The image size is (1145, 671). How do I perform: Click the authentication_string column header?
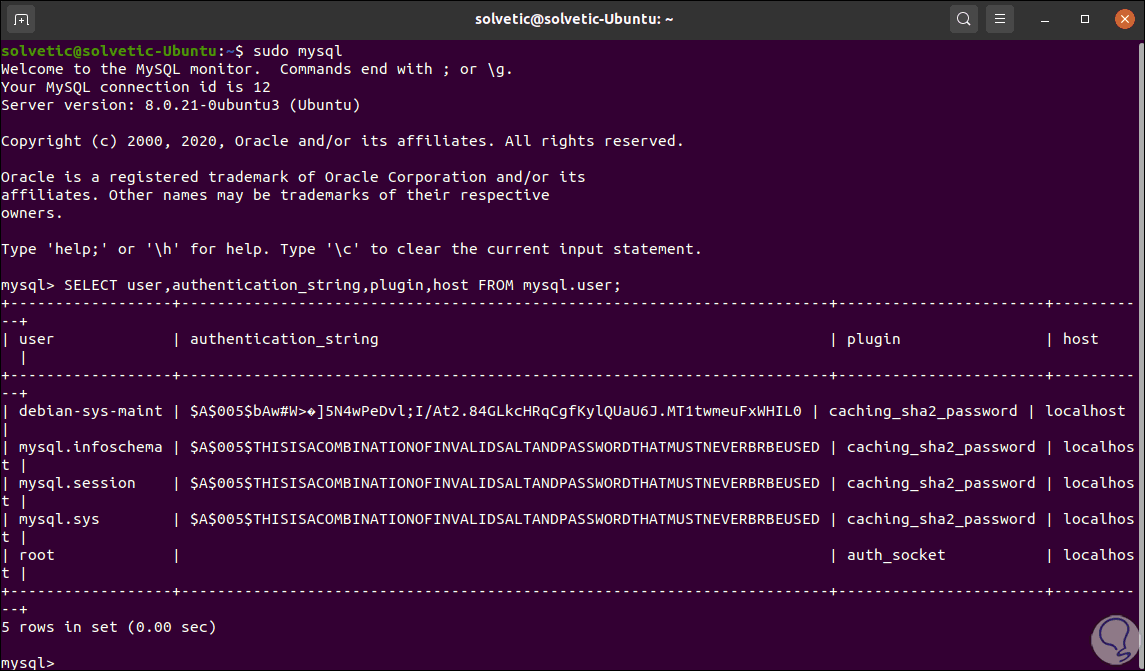pos(284,339)
